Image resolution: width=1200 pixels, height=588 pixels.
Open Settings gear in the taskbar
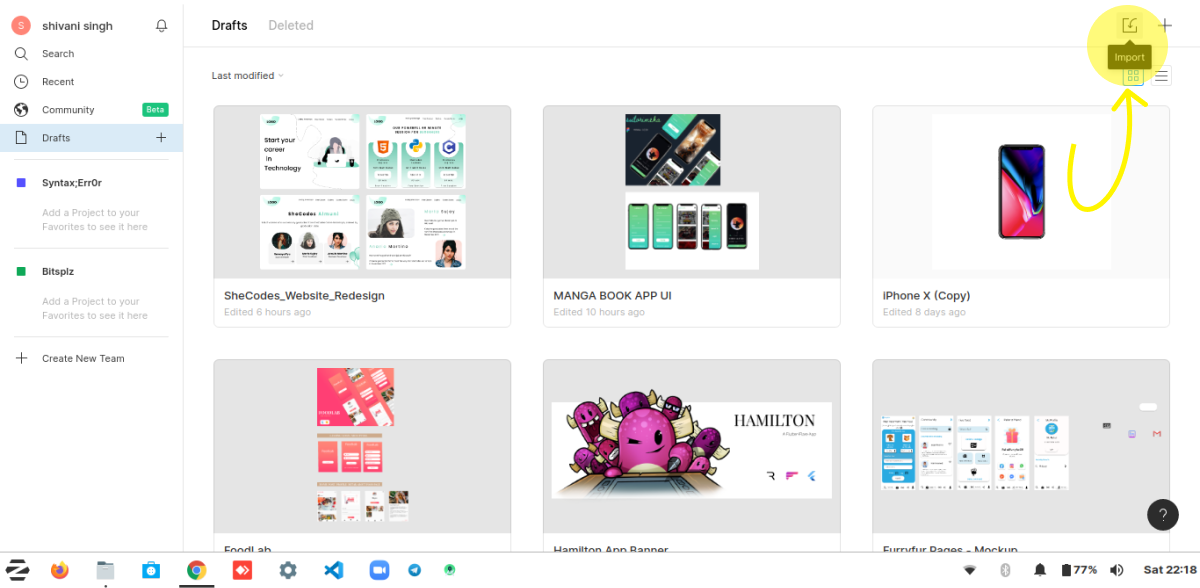pyautogui.click(x=288, y=570)
